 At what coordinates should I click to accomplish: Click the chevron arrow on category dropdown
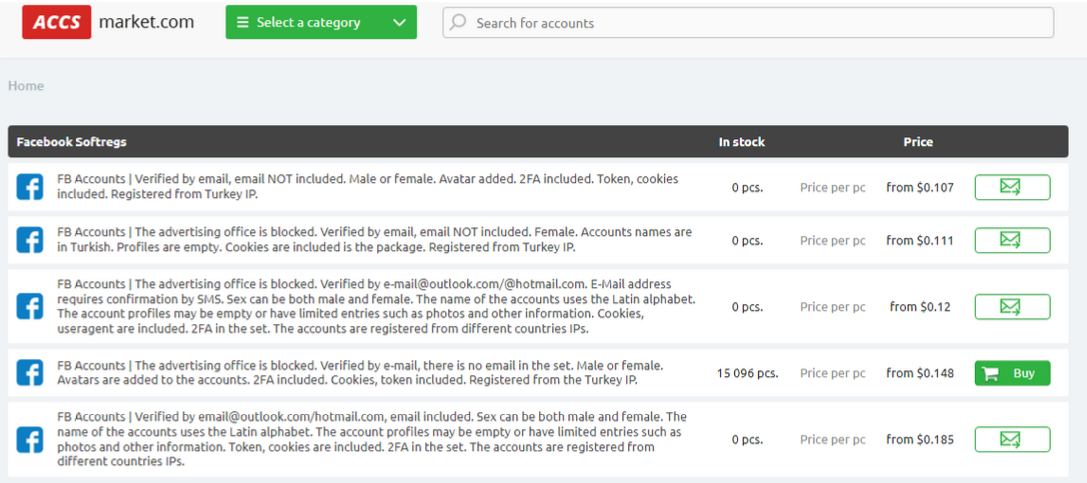[x=399, y=22]
